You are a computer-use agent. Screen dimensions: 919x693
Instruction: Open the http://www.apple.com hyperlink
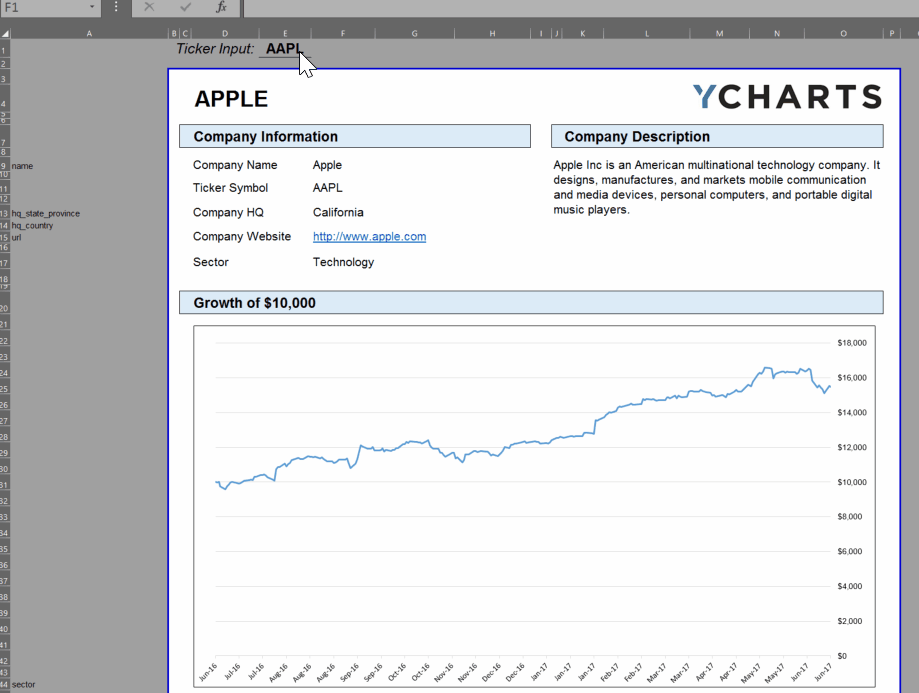369,236
